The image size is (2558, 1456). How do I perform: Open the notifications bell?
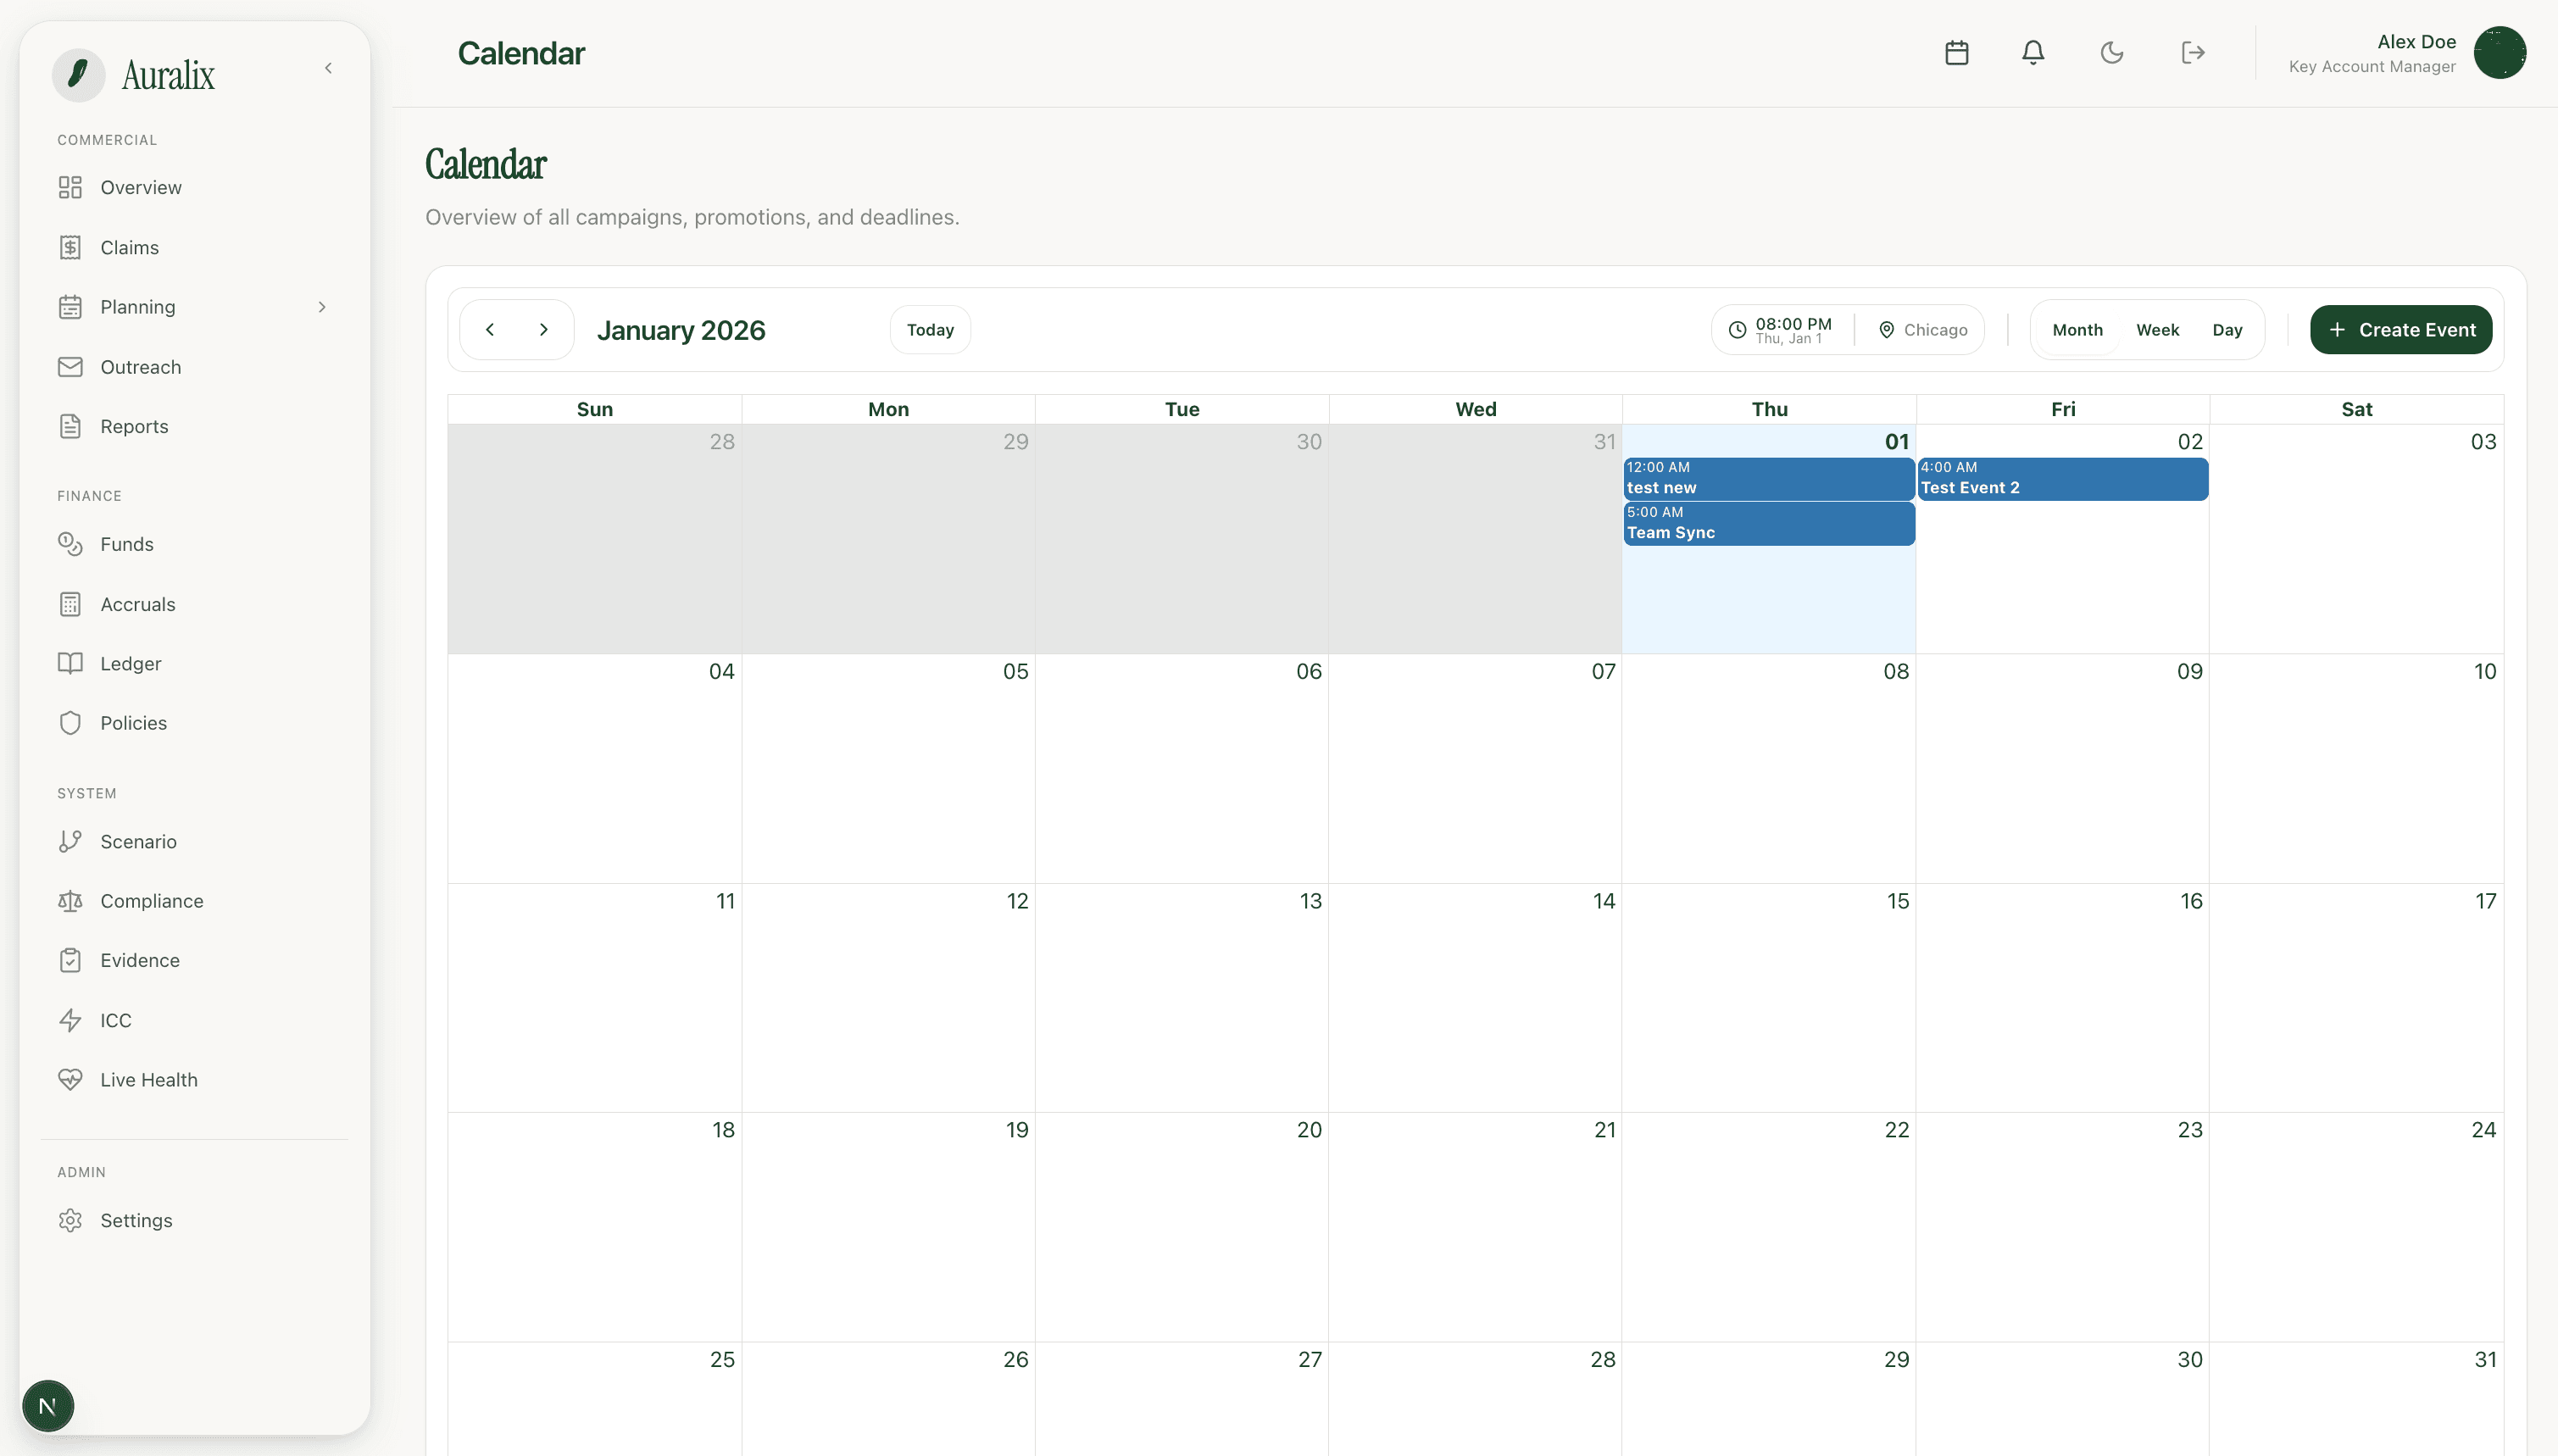[x=2032, y=52]
